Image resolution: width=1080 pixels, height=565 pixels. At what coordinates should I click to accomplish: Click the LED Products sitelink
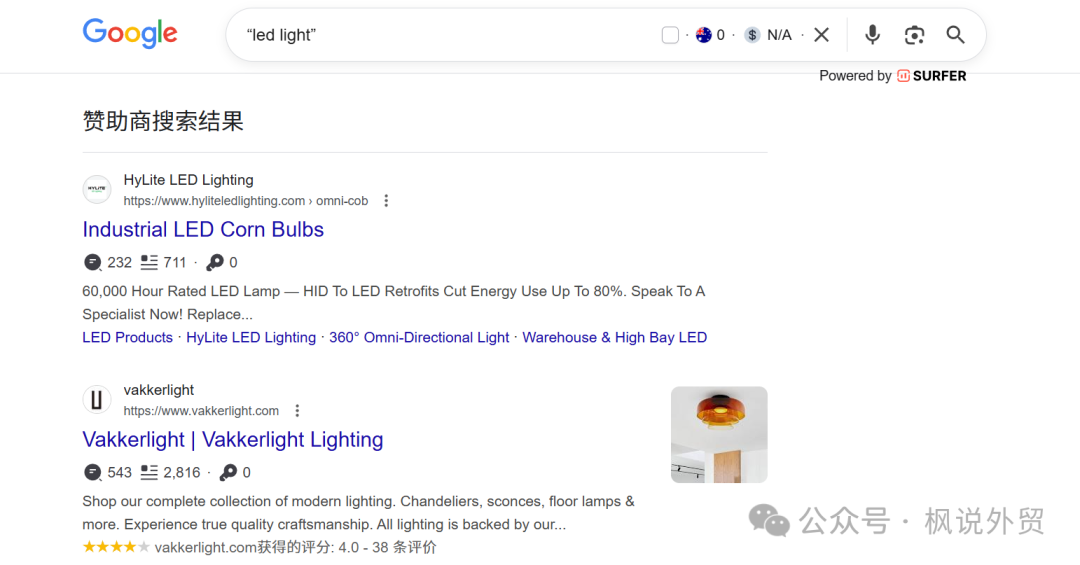coord(127,337)
